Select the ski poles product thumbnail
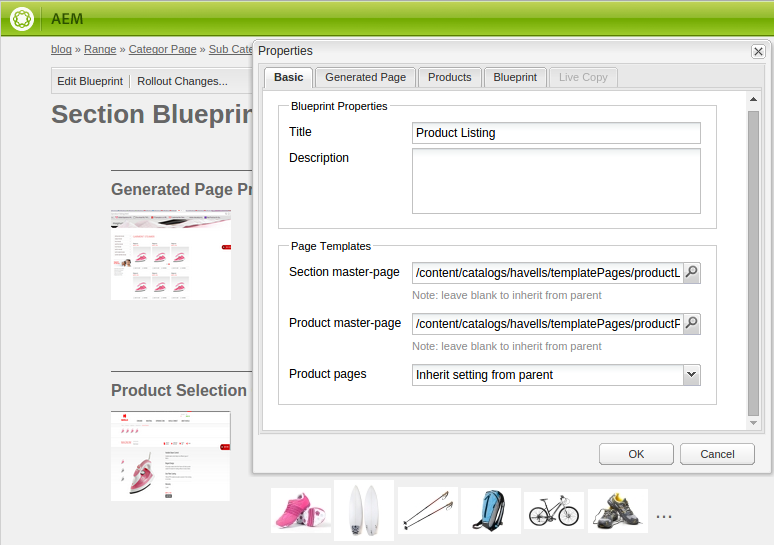Screen dimensions: 774x545 pos(427,510)
